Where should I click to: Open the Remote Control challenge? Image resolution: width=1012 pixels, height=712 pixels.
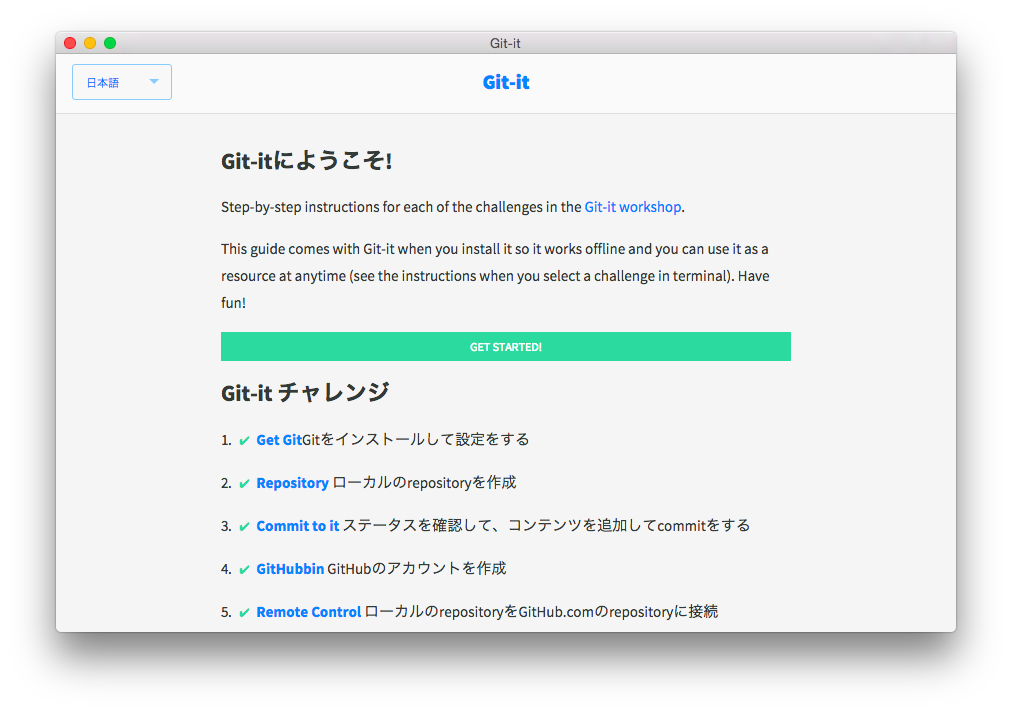(x=308, y=611)
